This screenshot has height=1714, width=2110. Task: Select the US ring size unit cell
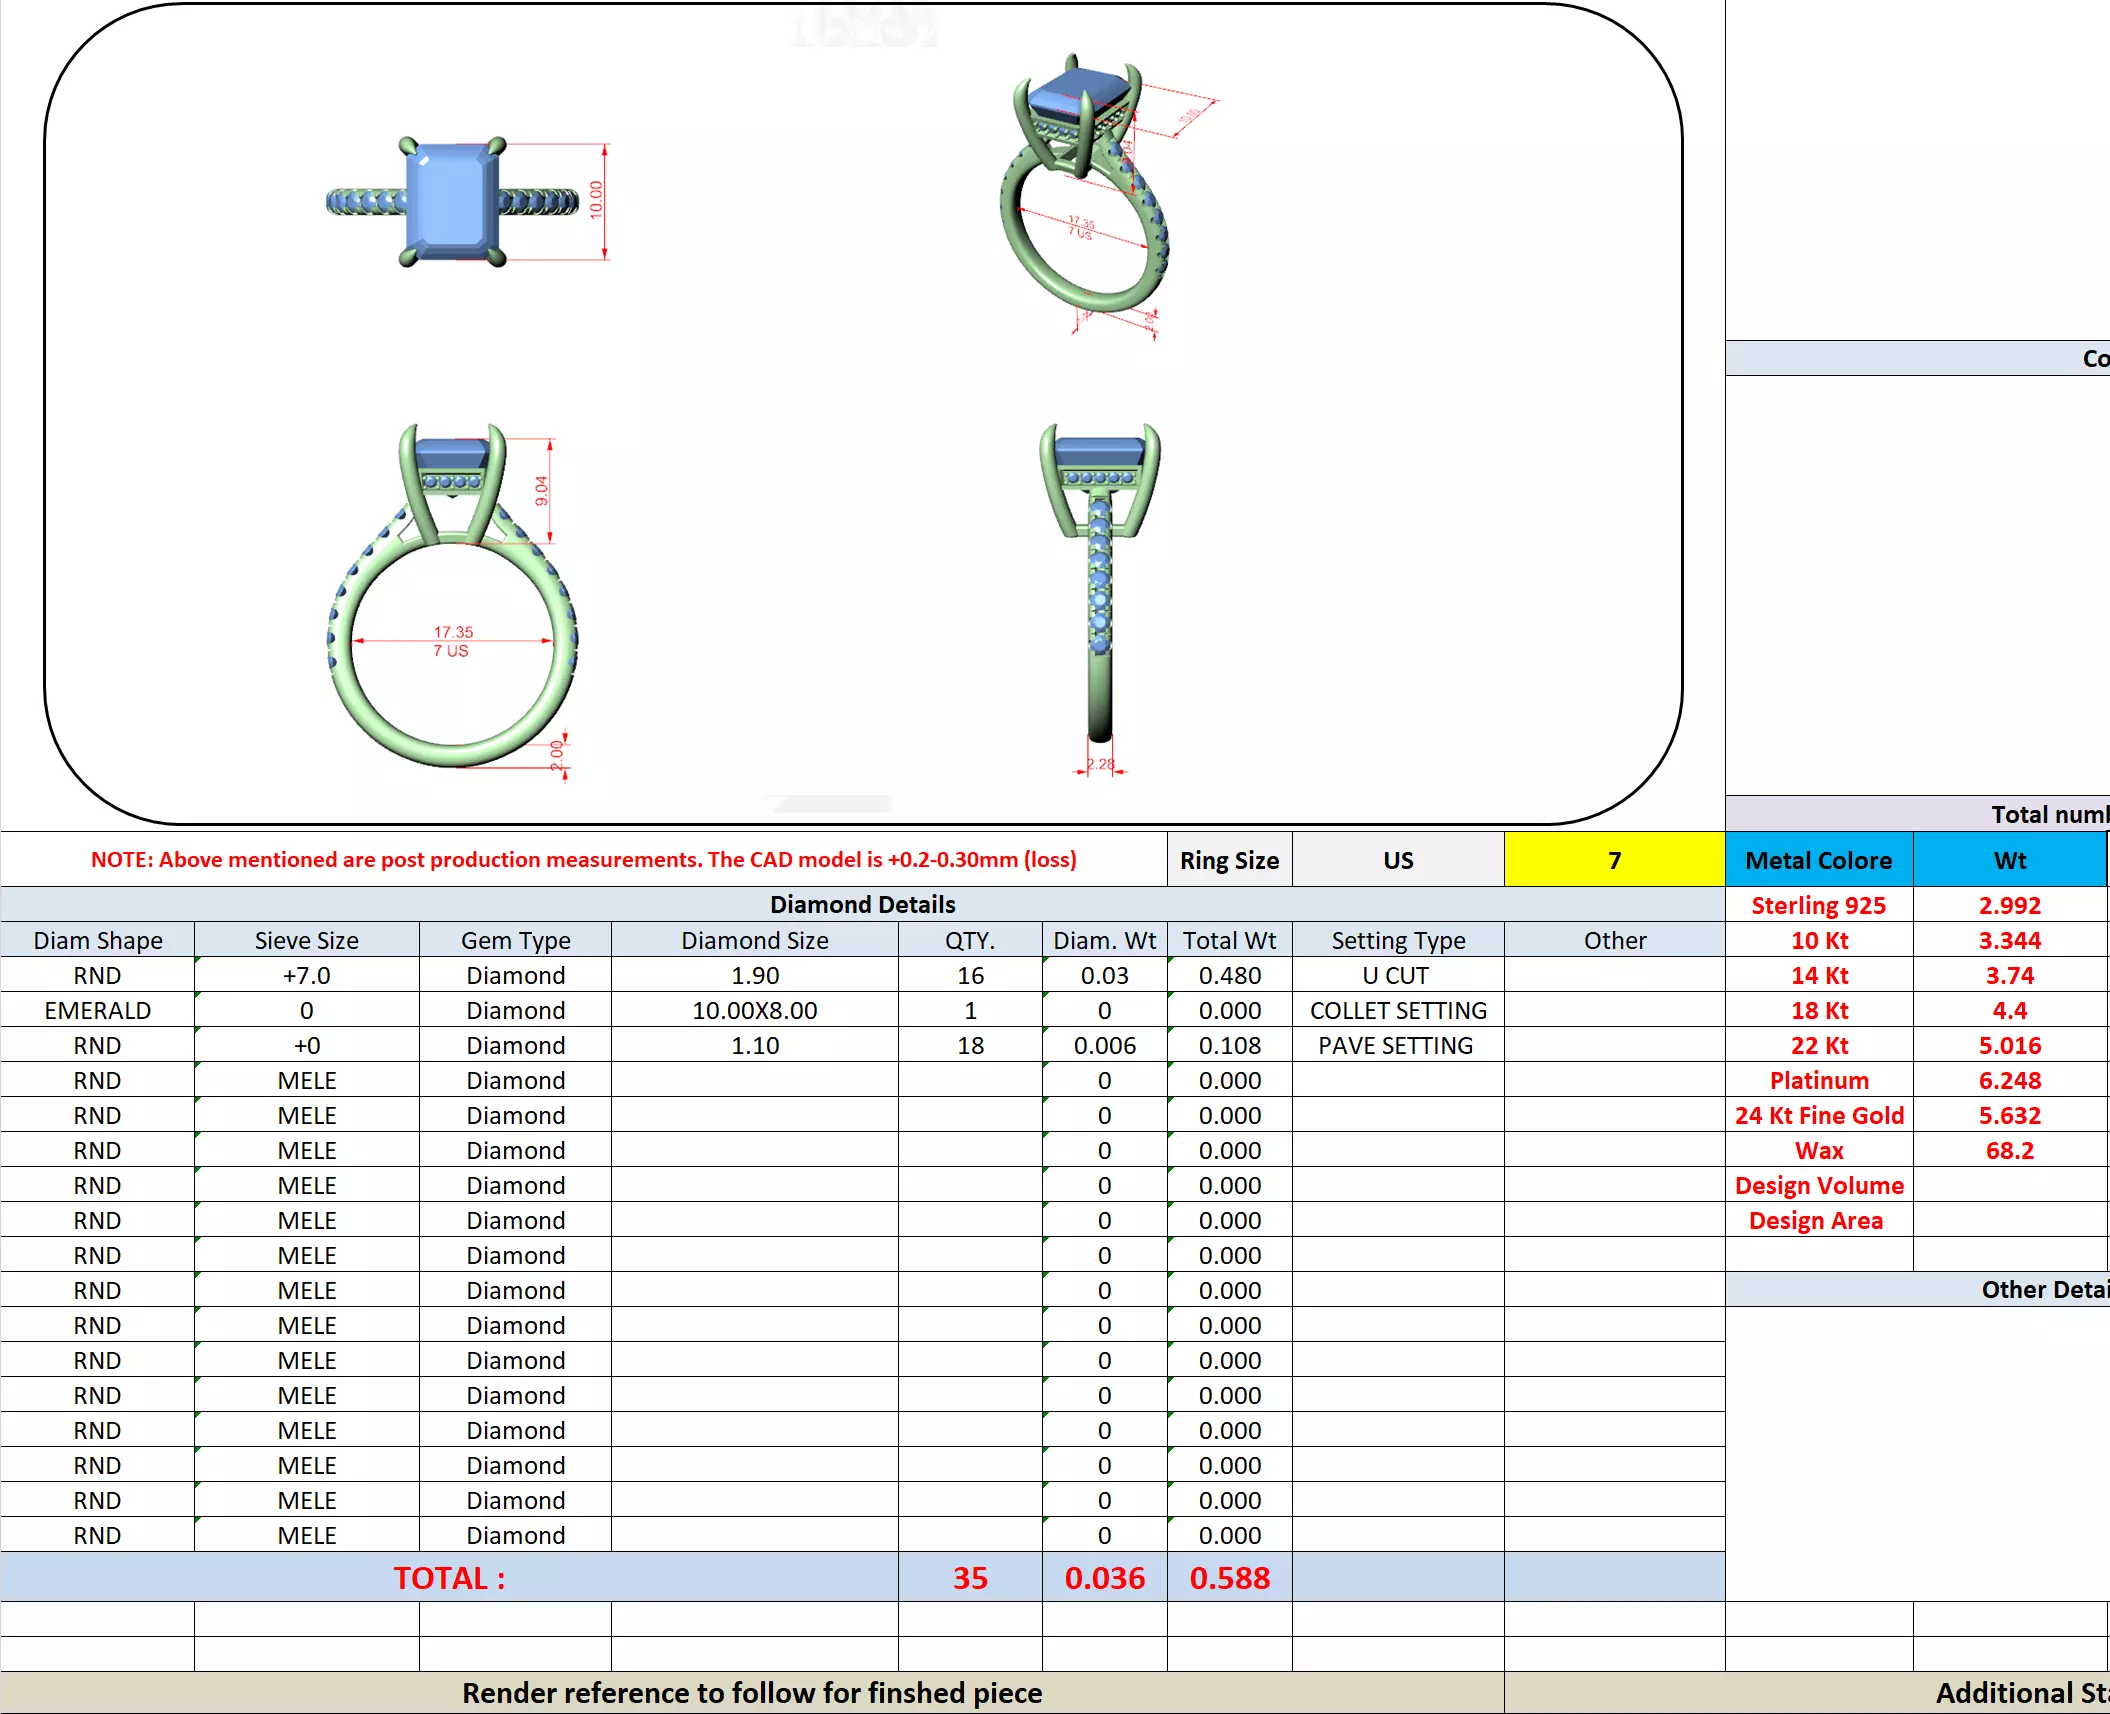pos(1398,860)
